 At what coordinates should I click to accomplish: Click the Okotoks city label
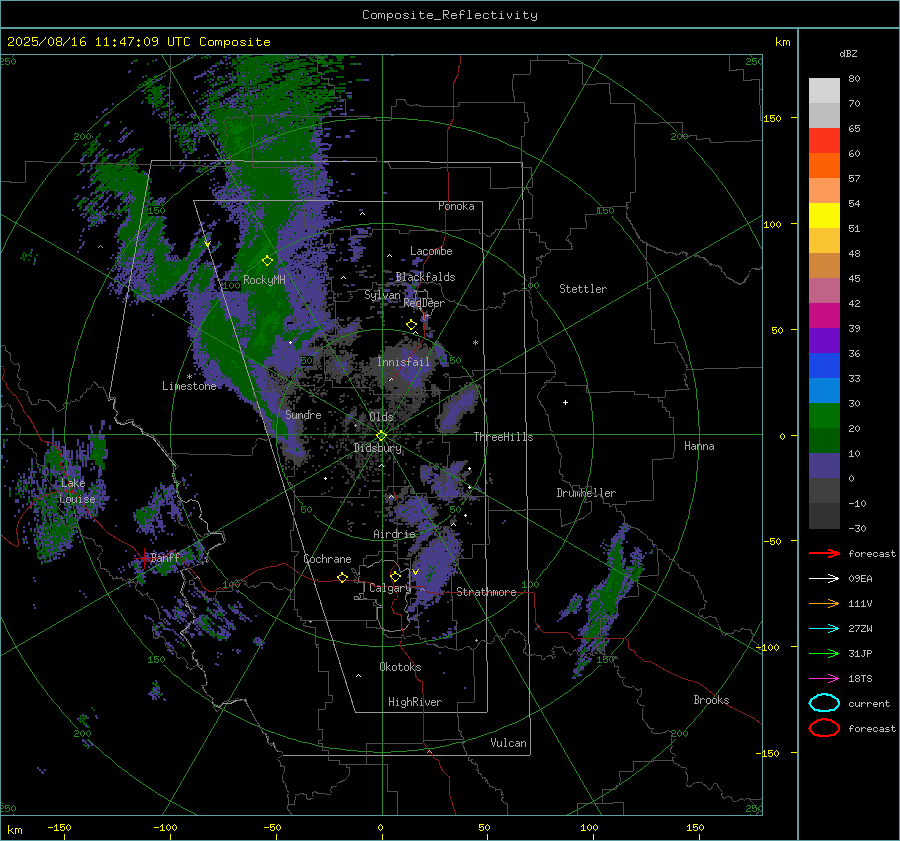tap(400, 667)
